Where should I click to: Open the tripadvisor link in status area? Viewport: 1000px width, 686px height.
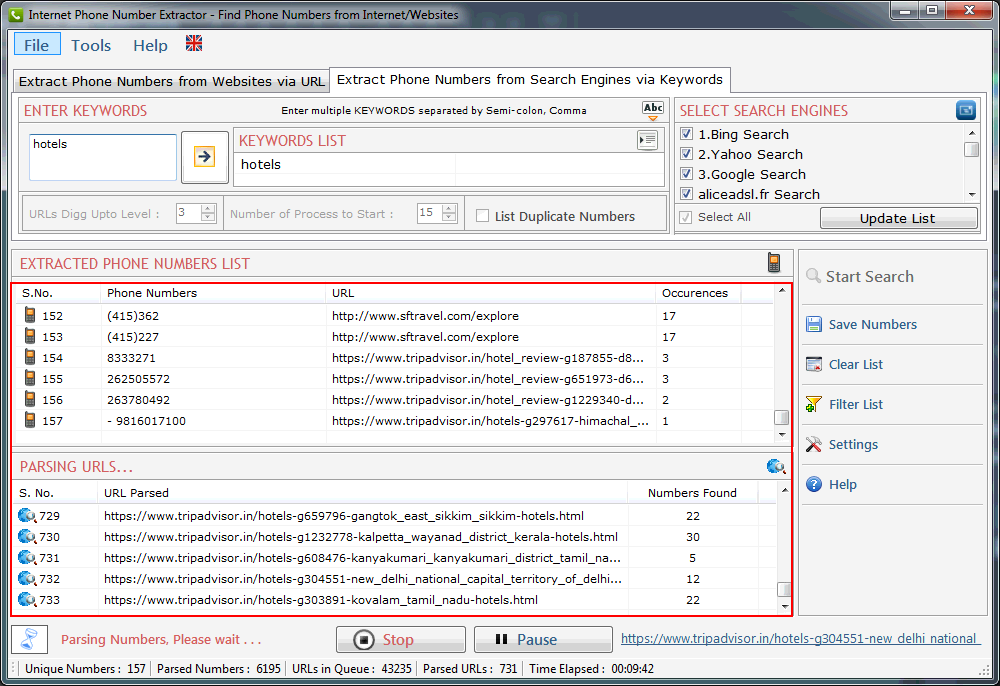coord(799,638)
